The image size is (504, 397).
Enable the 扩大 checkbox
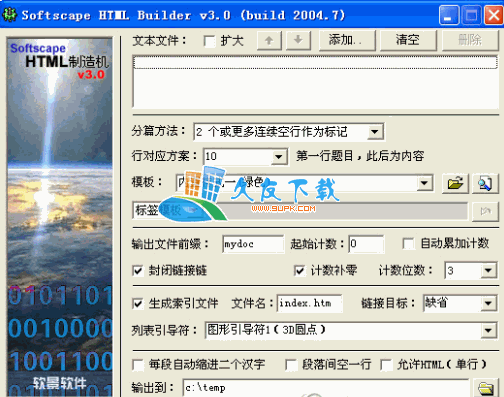pyautogui.click(x=209, y=41)
